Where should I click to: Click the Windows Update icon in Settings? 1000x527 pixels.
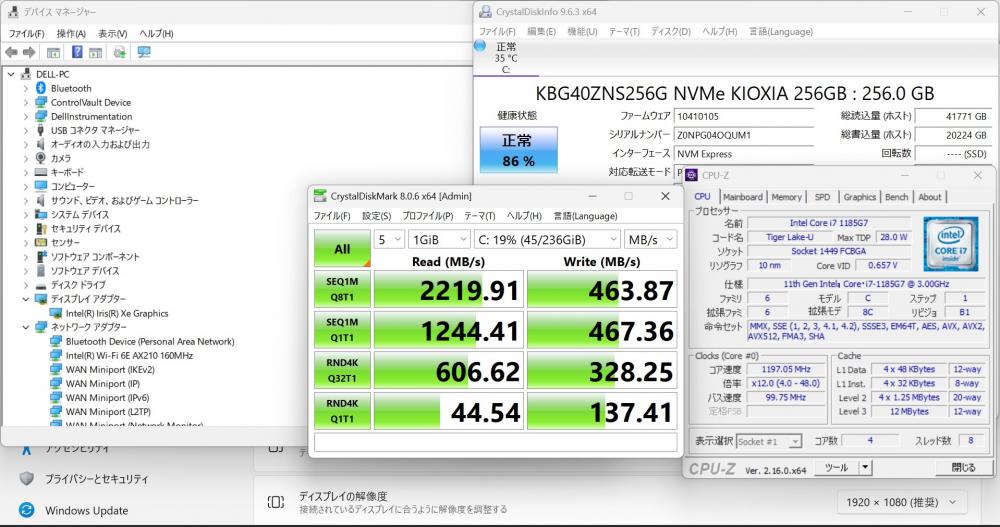click(x=26, y=510)
